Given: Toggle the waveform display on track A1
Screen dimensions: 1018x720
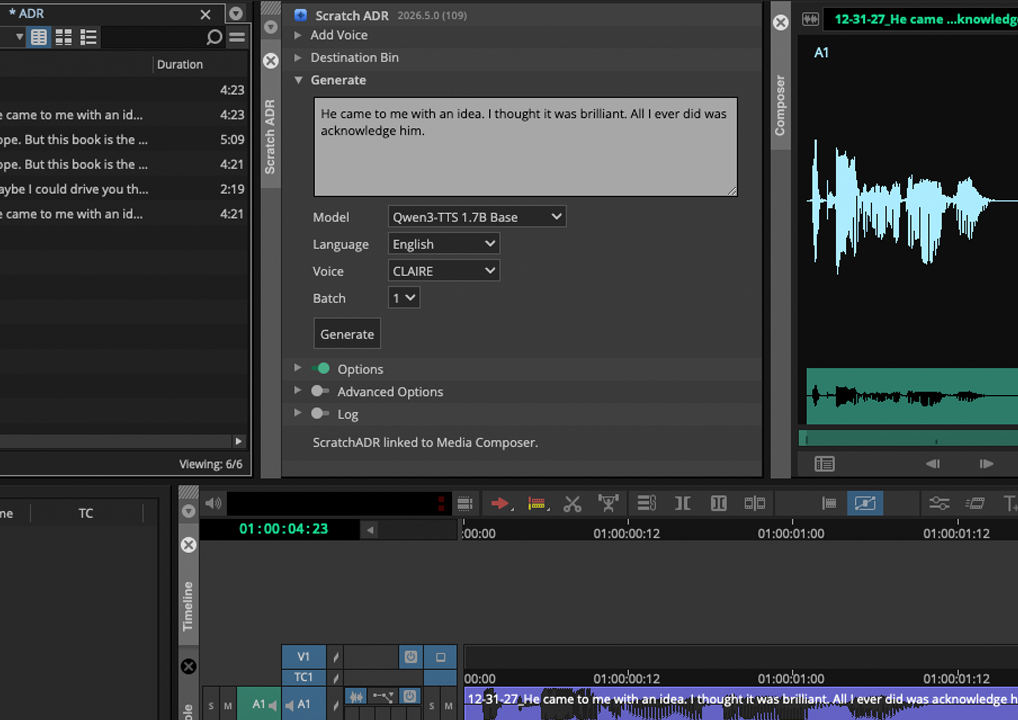Looking at the screenshot, I should pyautogui.click(x=356, y=697).
